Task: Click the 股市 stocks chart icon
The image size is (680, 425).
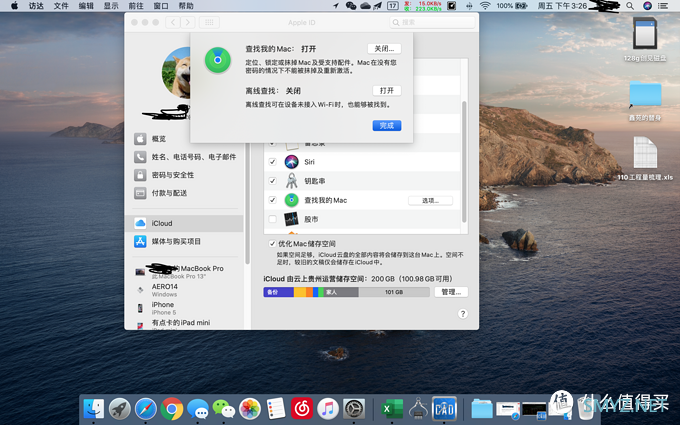Action: pyautogui.click(x=291, y=219)
